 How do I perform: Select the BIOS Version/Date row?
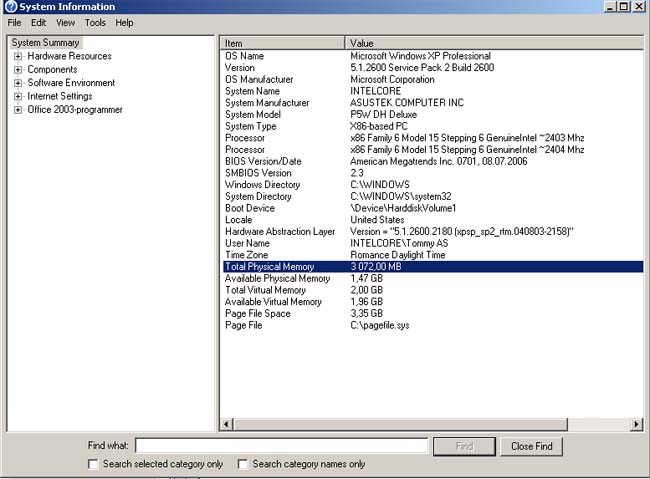[x=433, y=161]
